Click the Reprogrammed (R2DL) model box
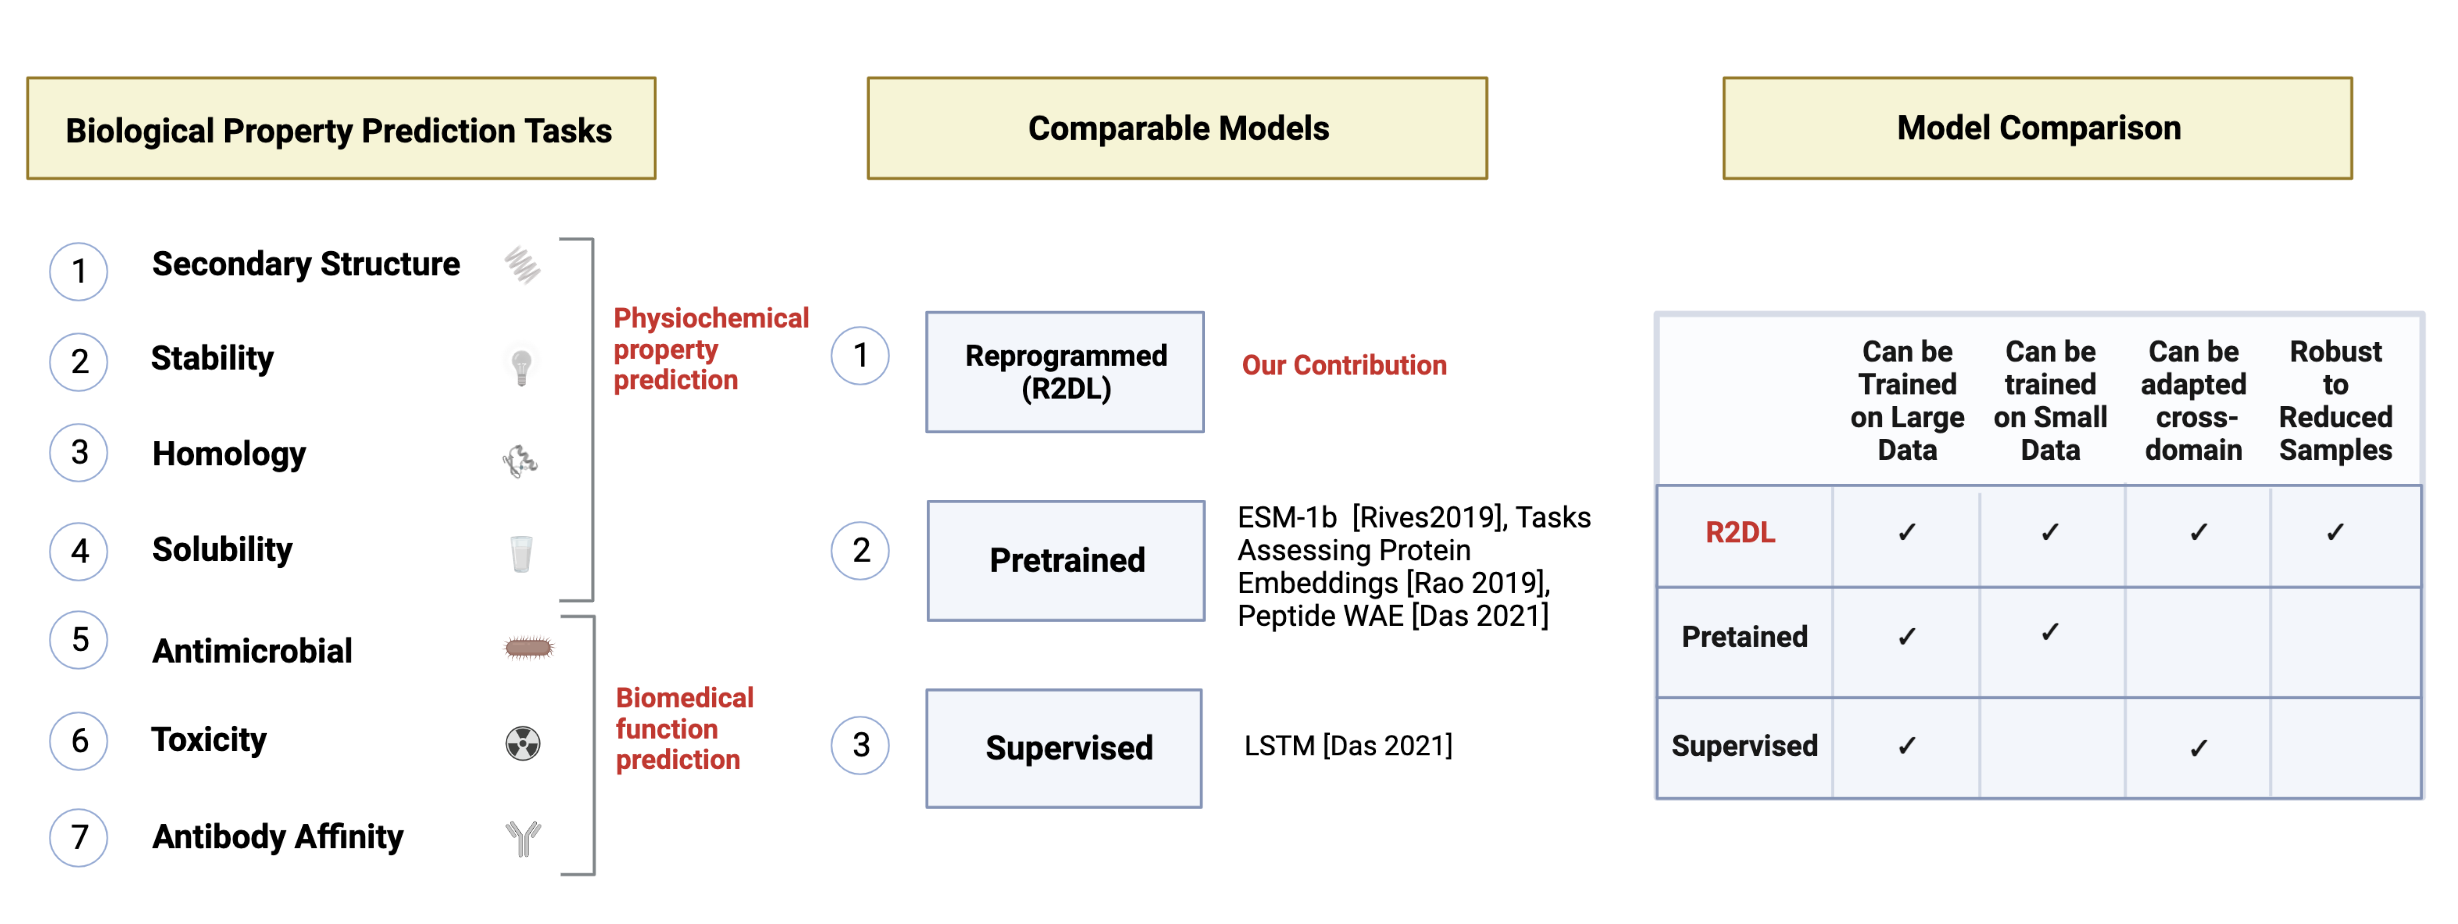Viewport: 2458px width, 924px height. pyautogui.click(x=1065, y=372)
